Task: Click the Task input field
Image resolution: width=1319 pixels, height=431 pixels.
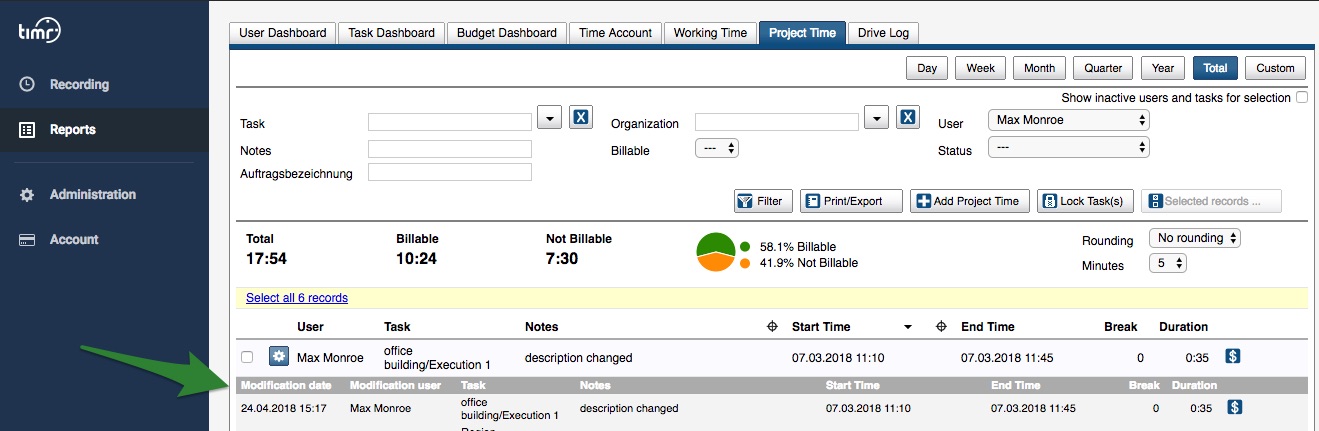Action: pyautogui.click(x=450, y=122)
